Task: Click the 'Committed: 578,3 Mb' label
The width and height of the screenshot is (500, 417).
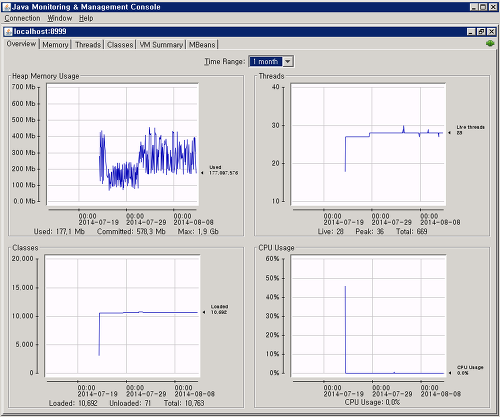Action: pyautogui.click(x=131, y=231)
